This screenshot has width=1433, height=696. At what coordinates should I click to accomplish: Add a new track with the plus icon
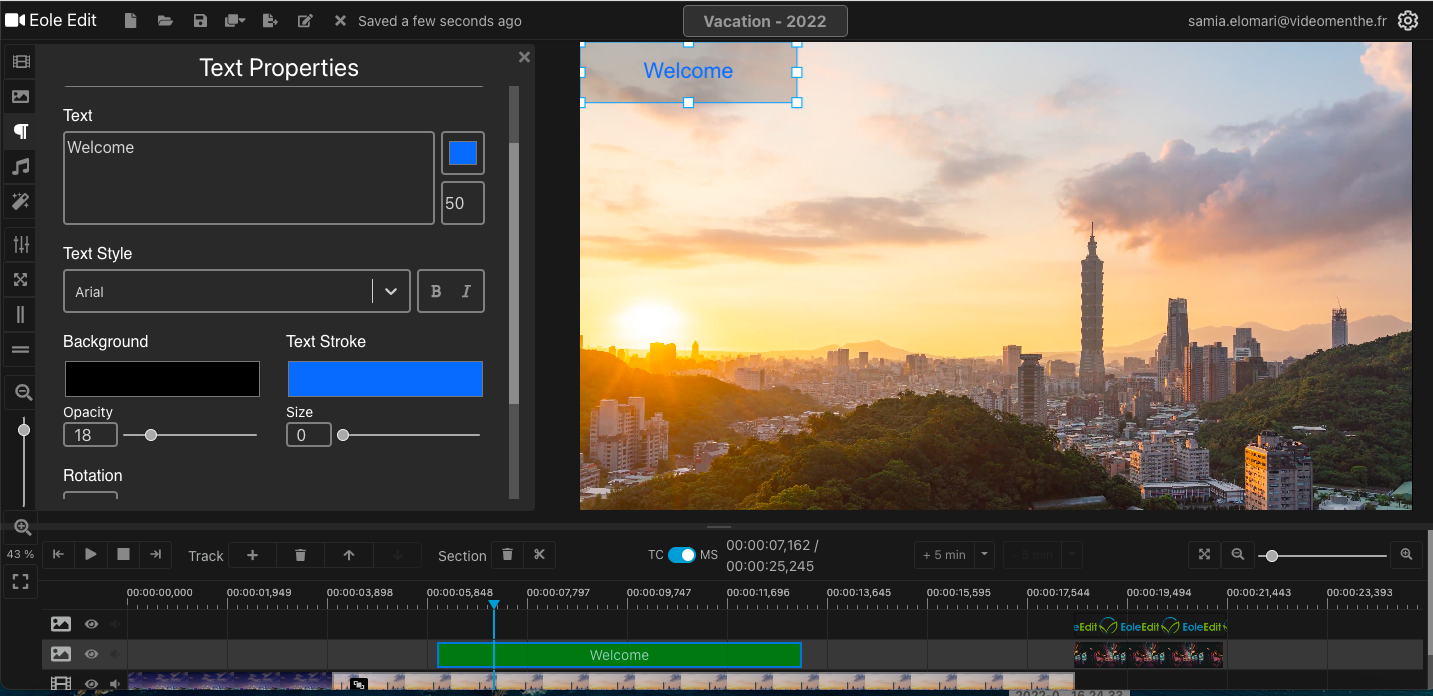pos(252,555)
